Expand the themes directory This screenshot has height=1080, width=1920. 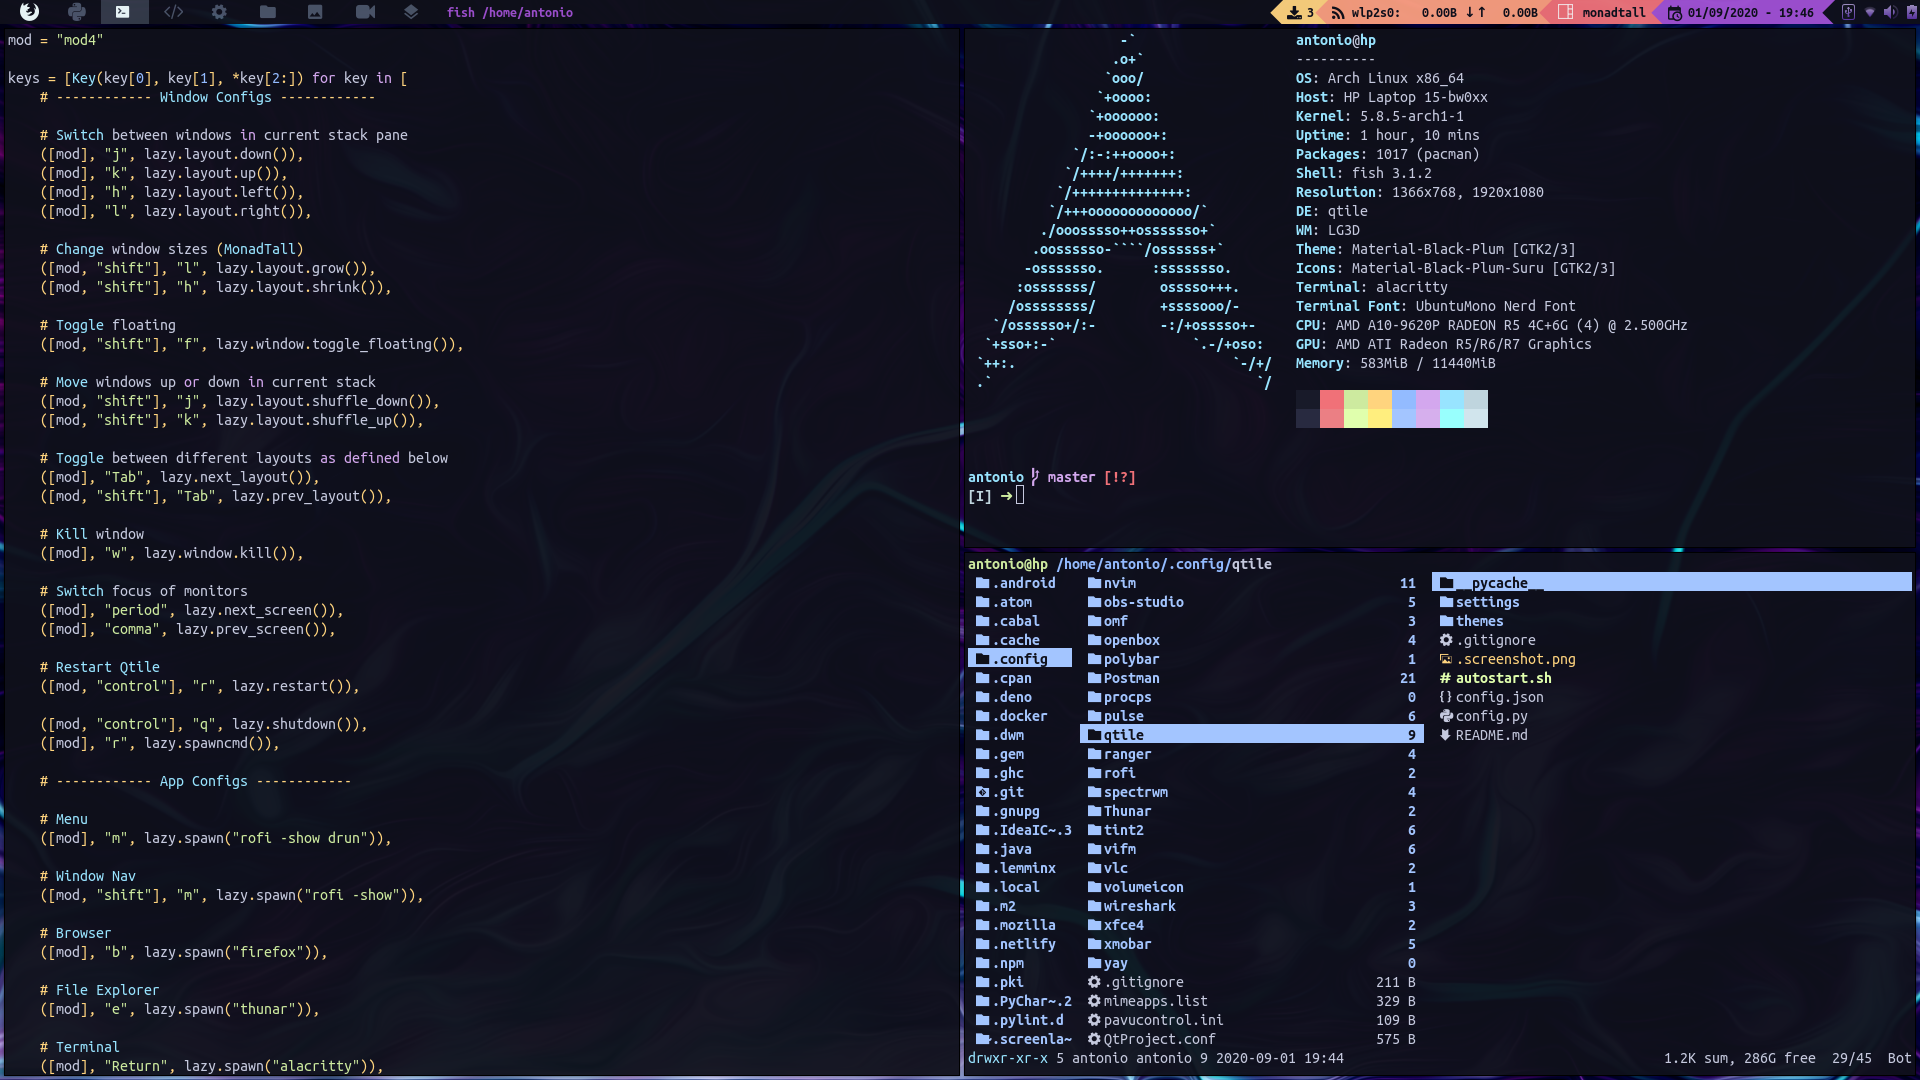tap(1478, 621)
